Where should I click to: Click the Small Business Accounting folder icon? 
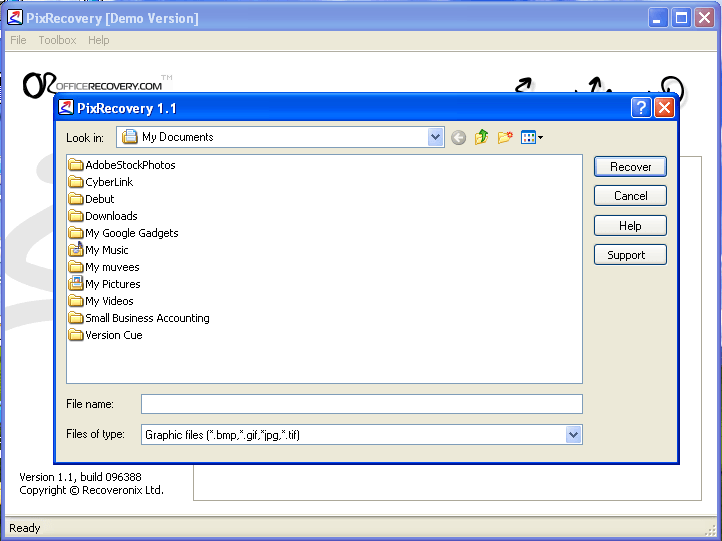point(76,318)
